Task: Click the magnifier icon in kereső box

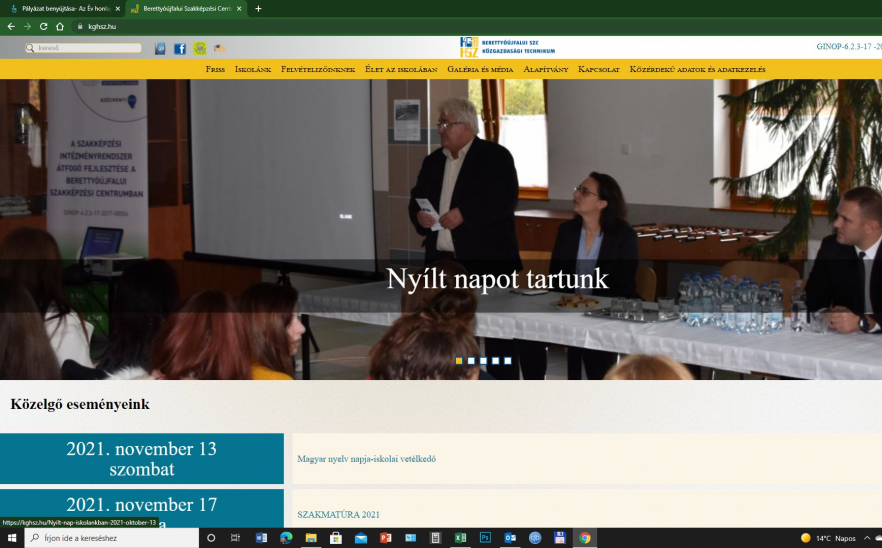Action: (30, 48)
